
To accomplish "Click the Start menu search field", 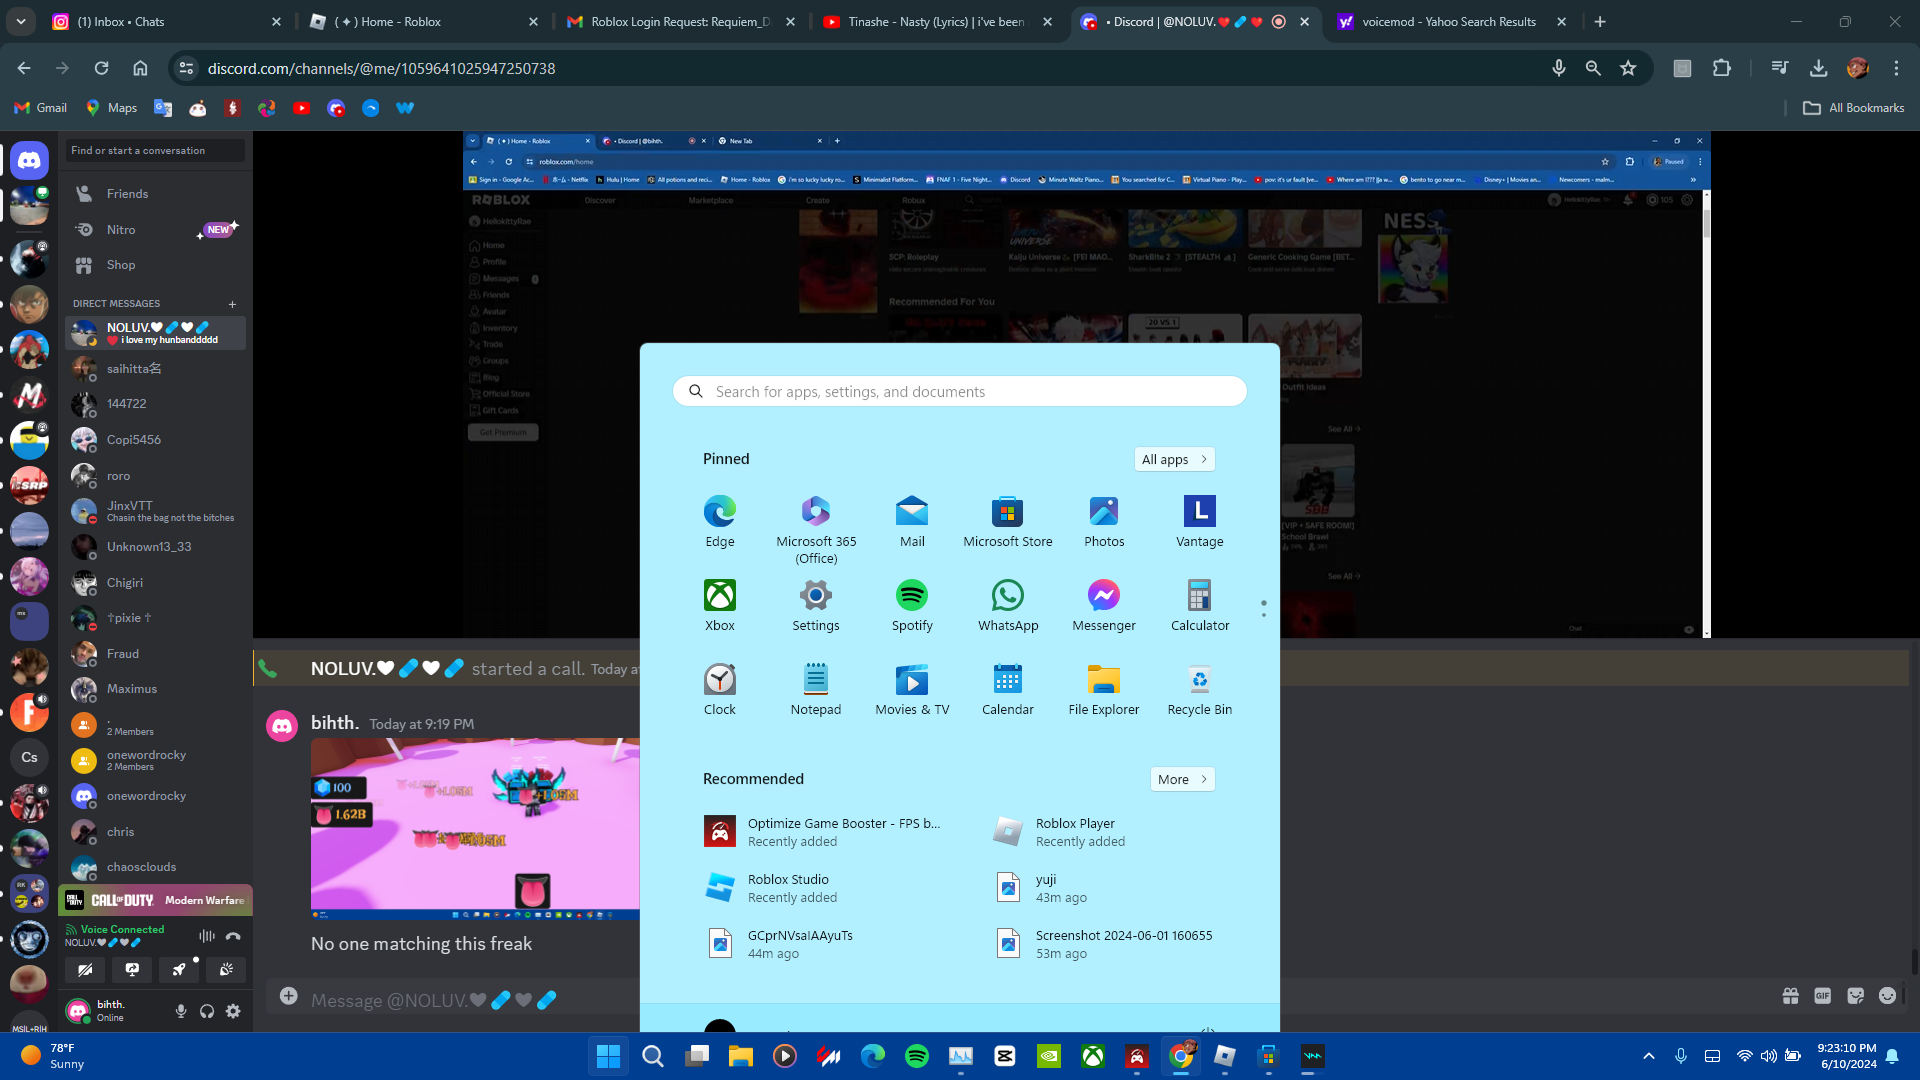I will [959, 391].
